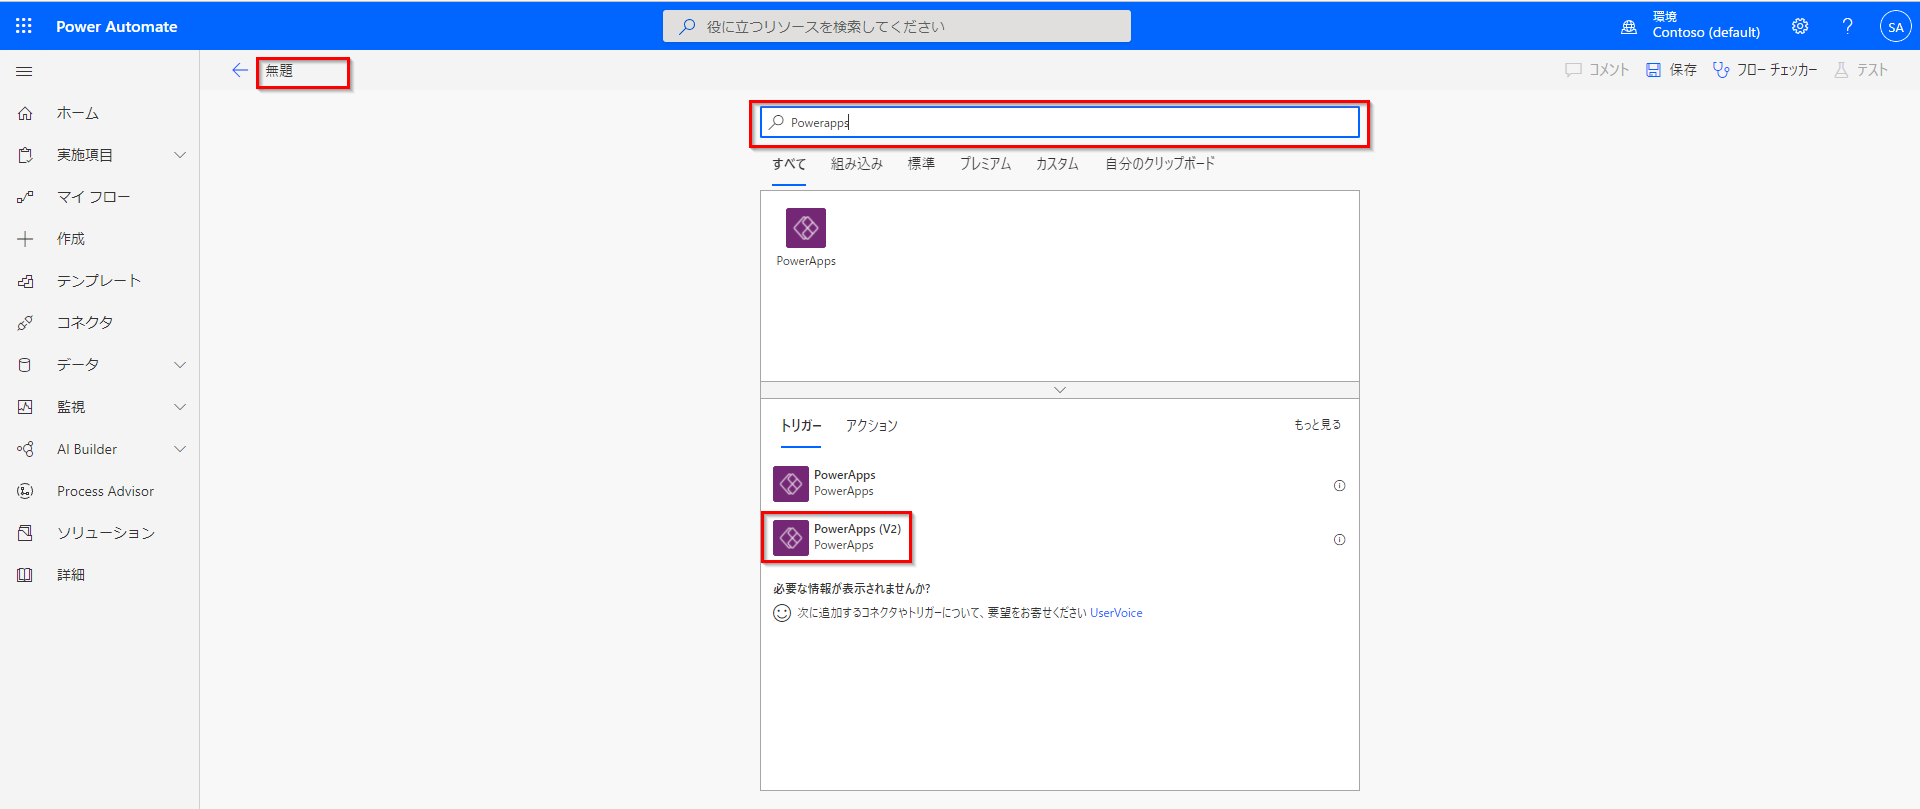
Task: Go back using the left arrow
Action: click(x=239, y=70)
